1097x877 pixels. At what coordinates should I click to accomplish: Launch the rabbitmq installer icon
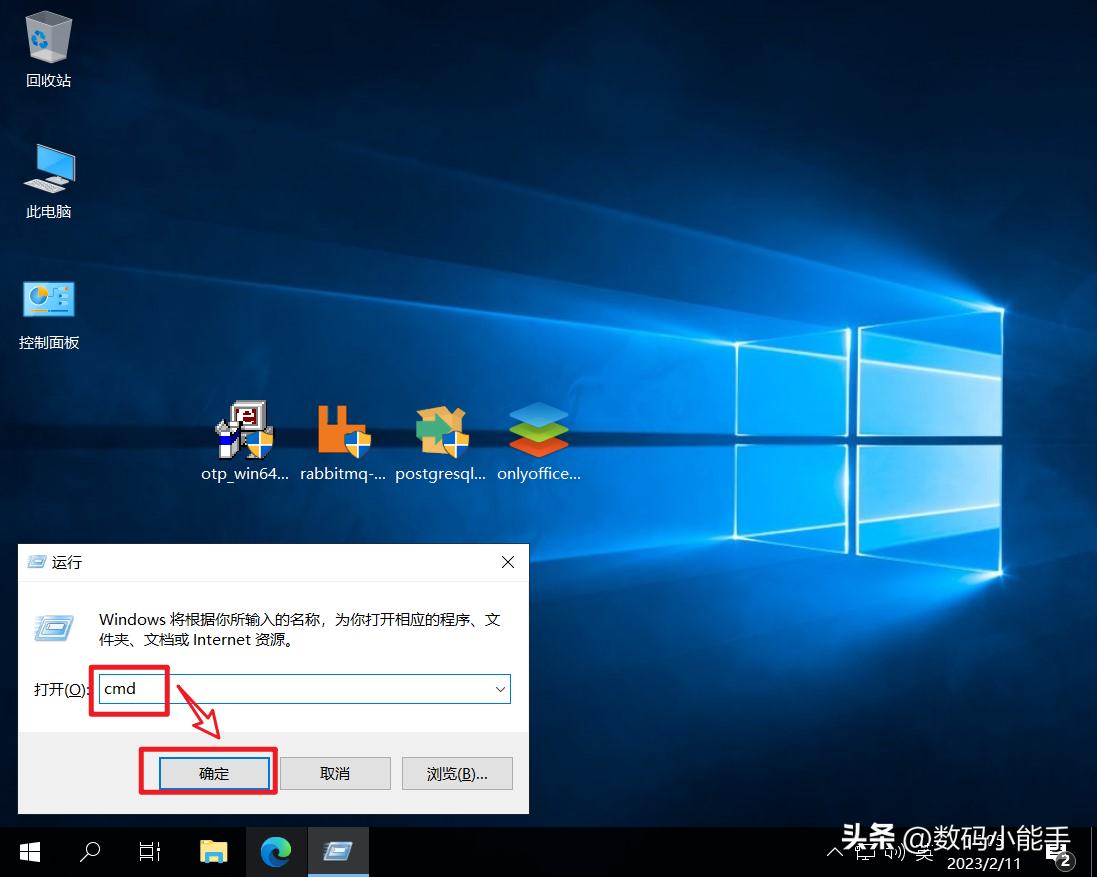pyautogui.click(x=342, y=432)
